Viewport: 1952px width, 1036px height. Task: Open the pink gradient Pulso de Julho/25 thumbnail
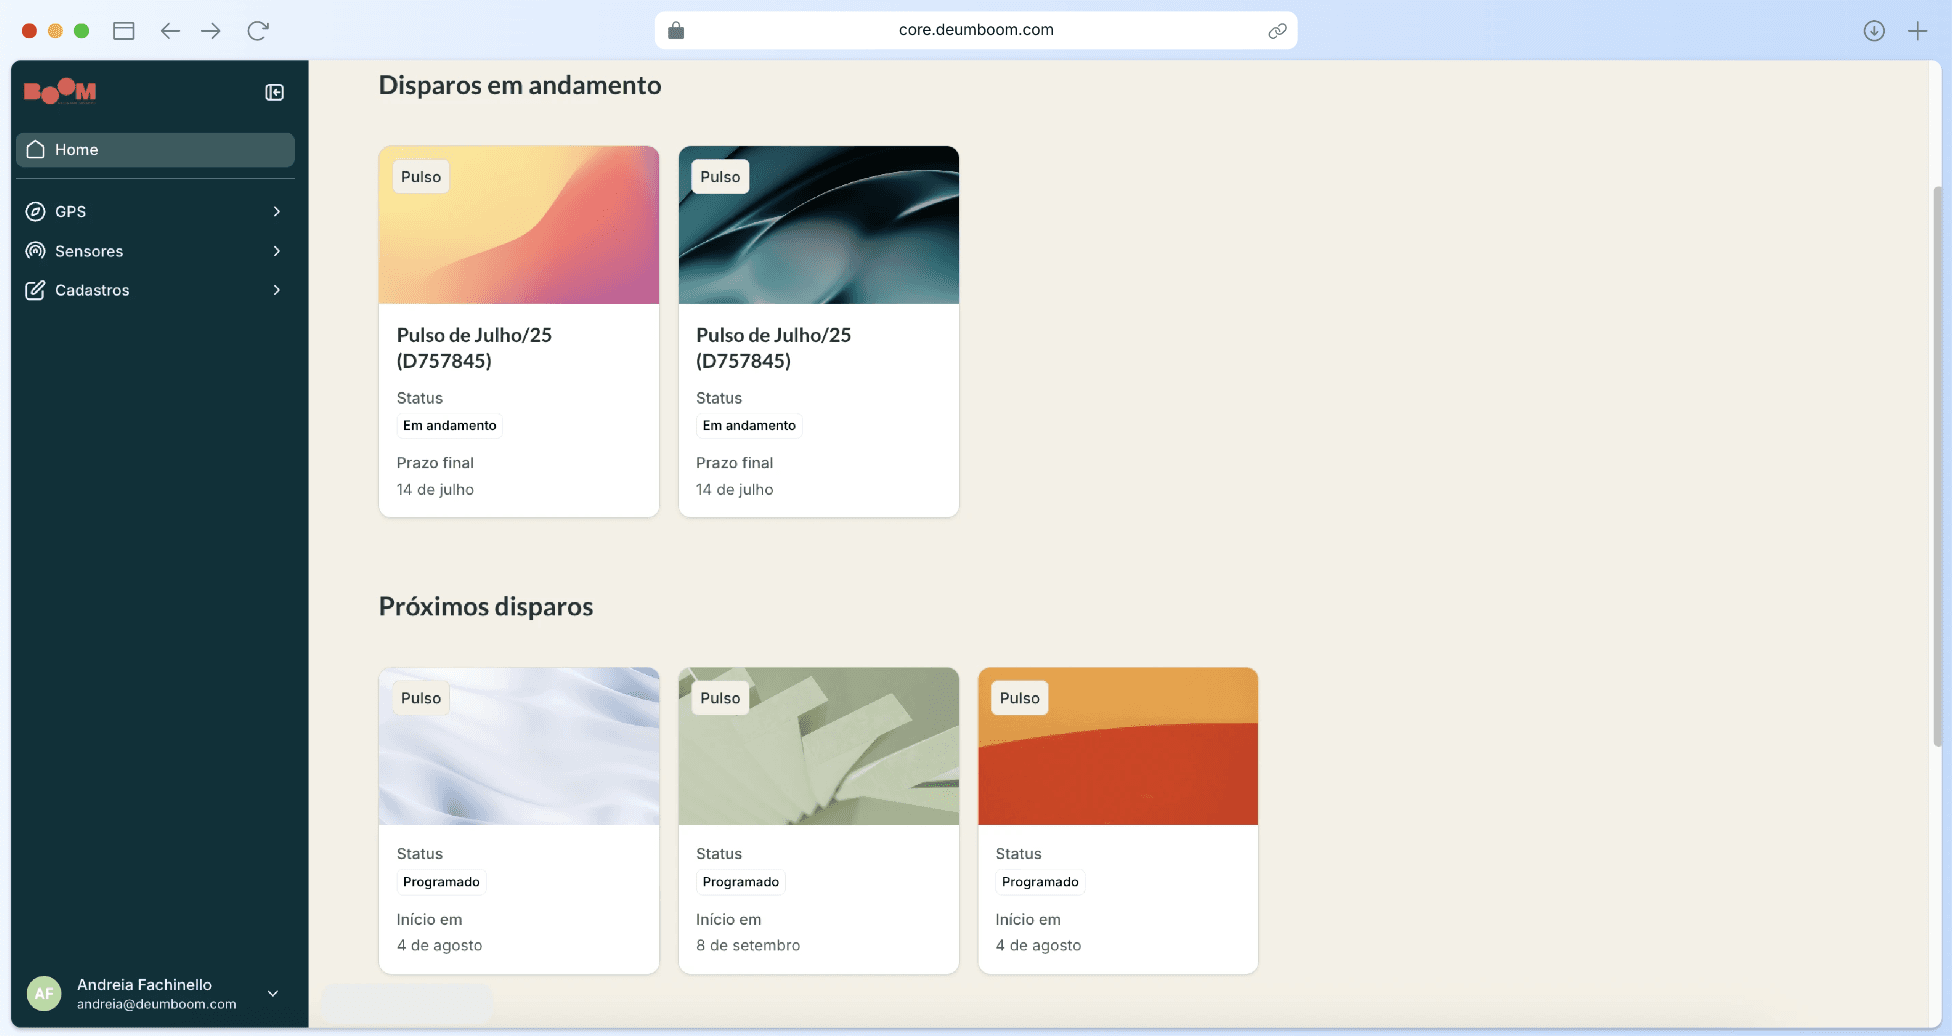pyautogui.click(x=519, y=225)
